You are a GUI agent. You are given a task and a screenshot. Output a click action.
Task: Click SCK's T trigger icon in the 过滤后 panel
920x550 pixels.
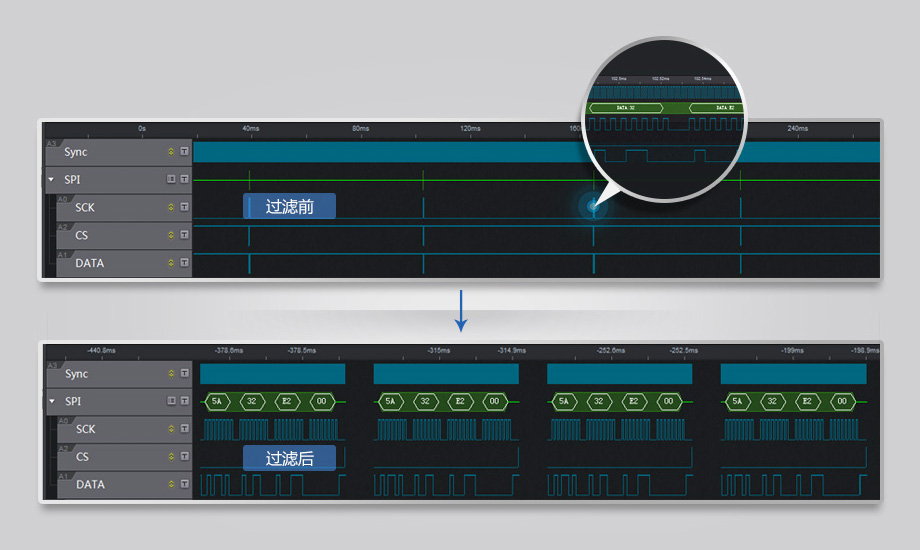pos(184,428)
